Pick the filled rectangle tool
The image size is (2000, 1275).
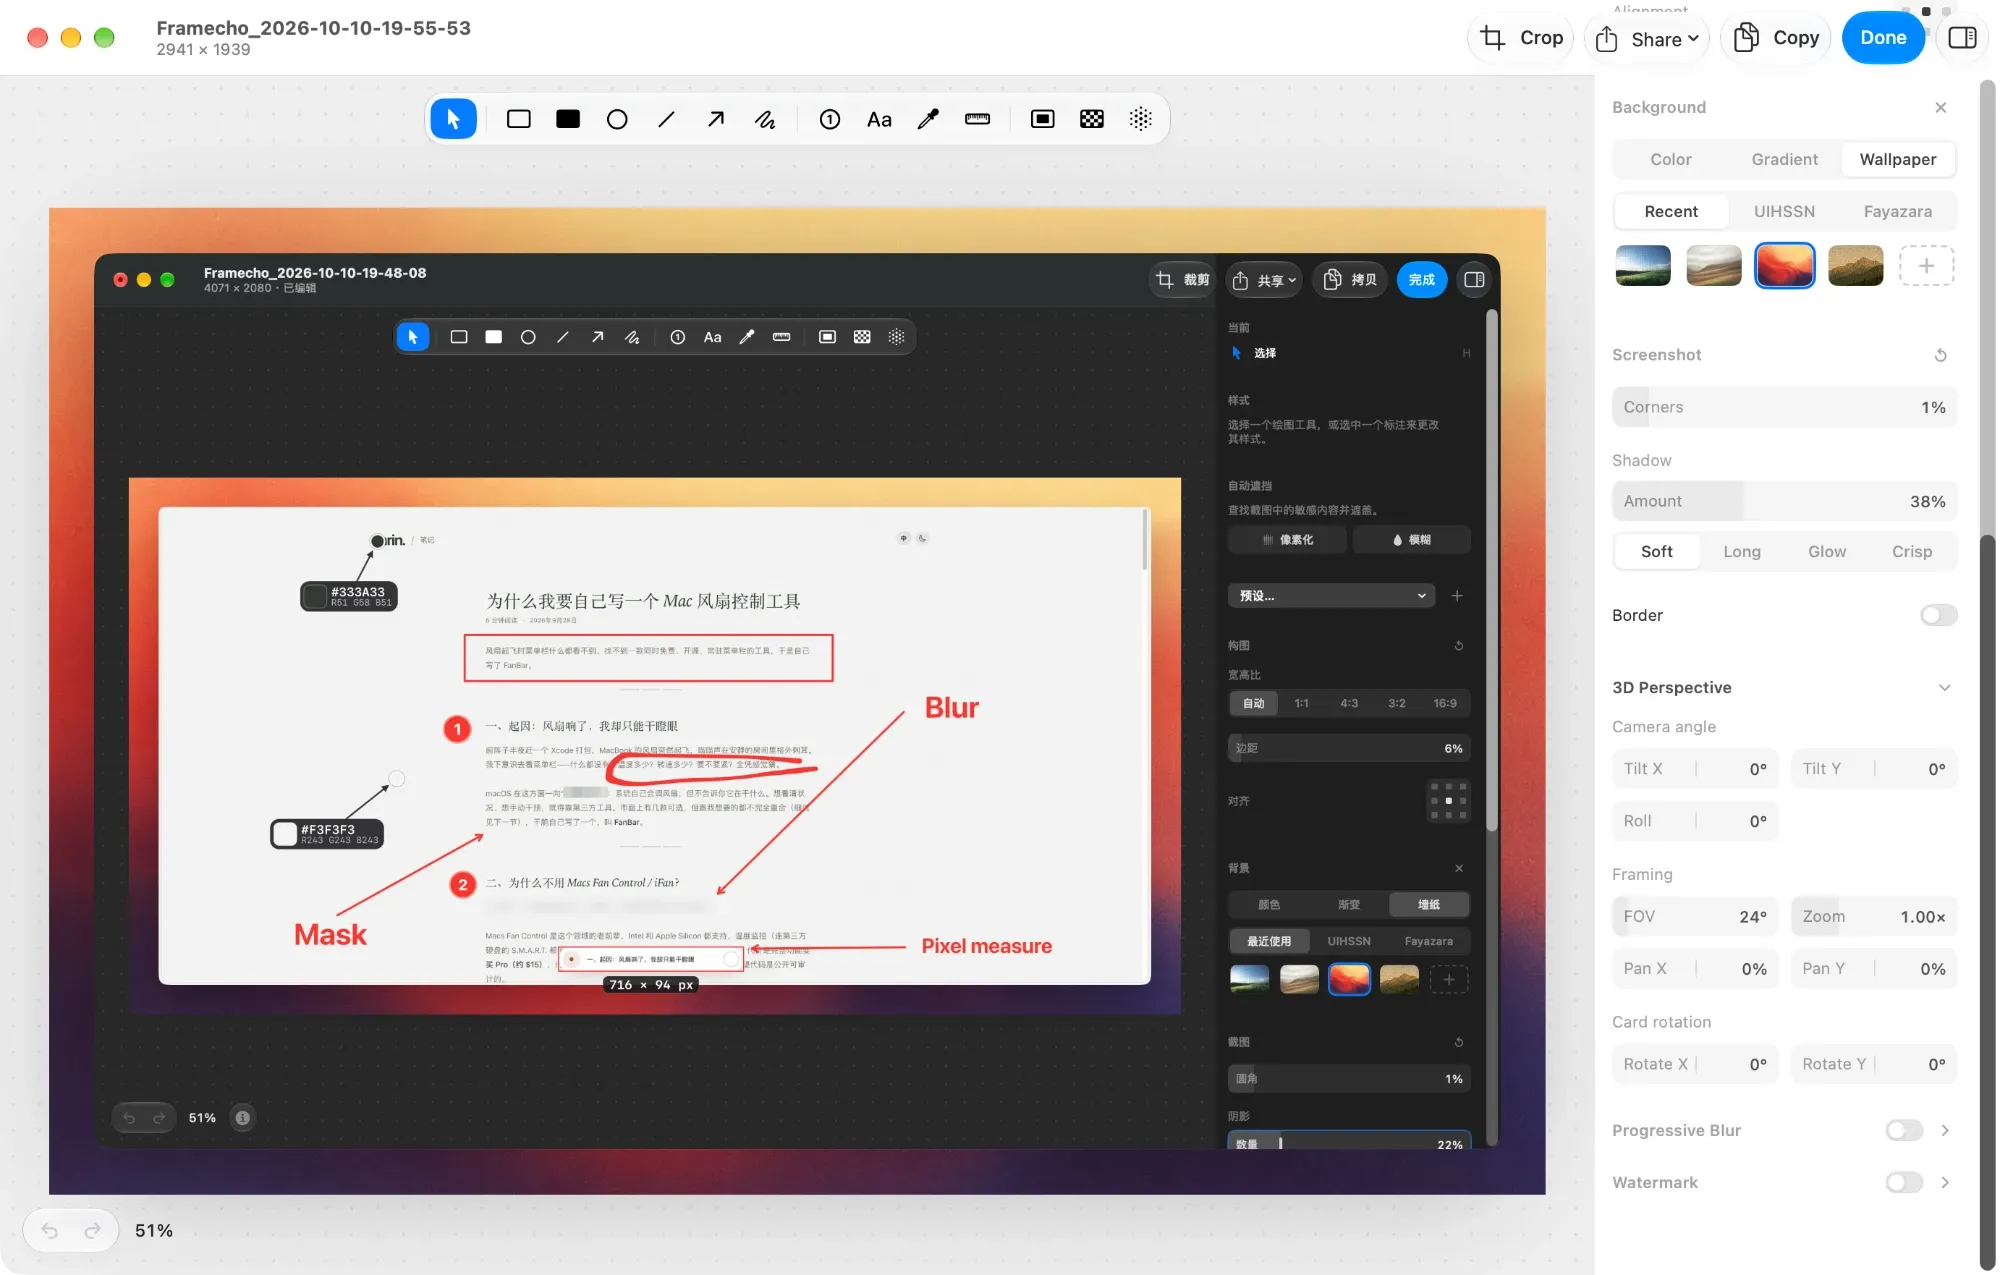point(567,119)
